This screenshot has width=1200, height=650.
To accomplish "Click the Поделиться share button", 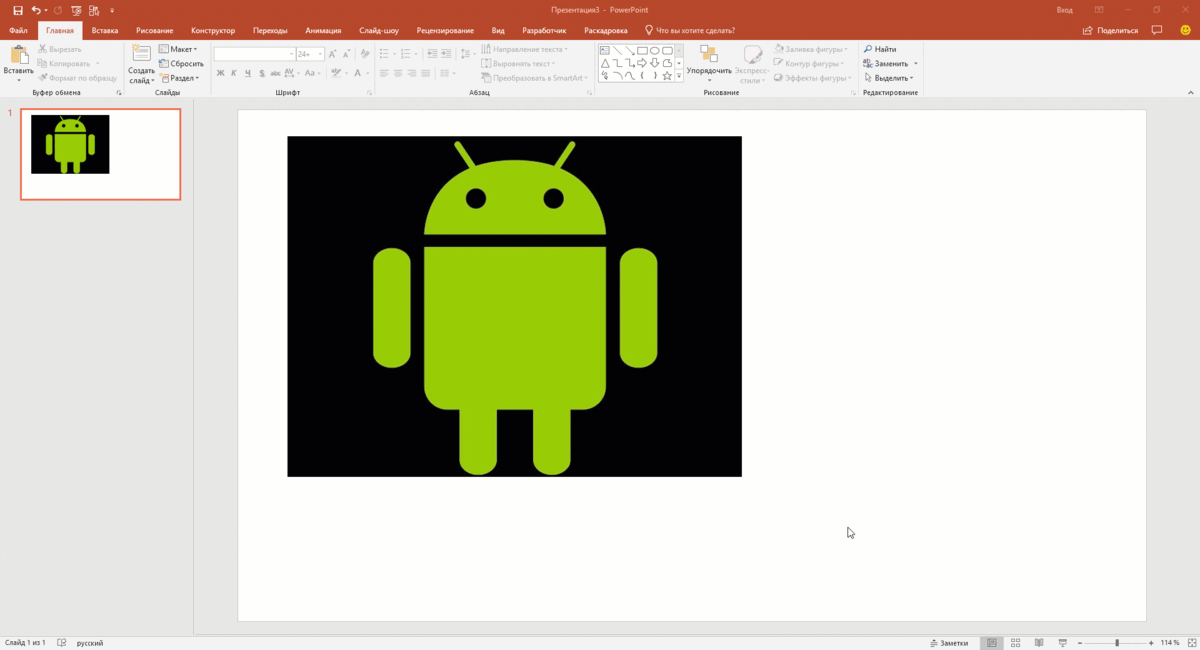I will point(1111,30).
